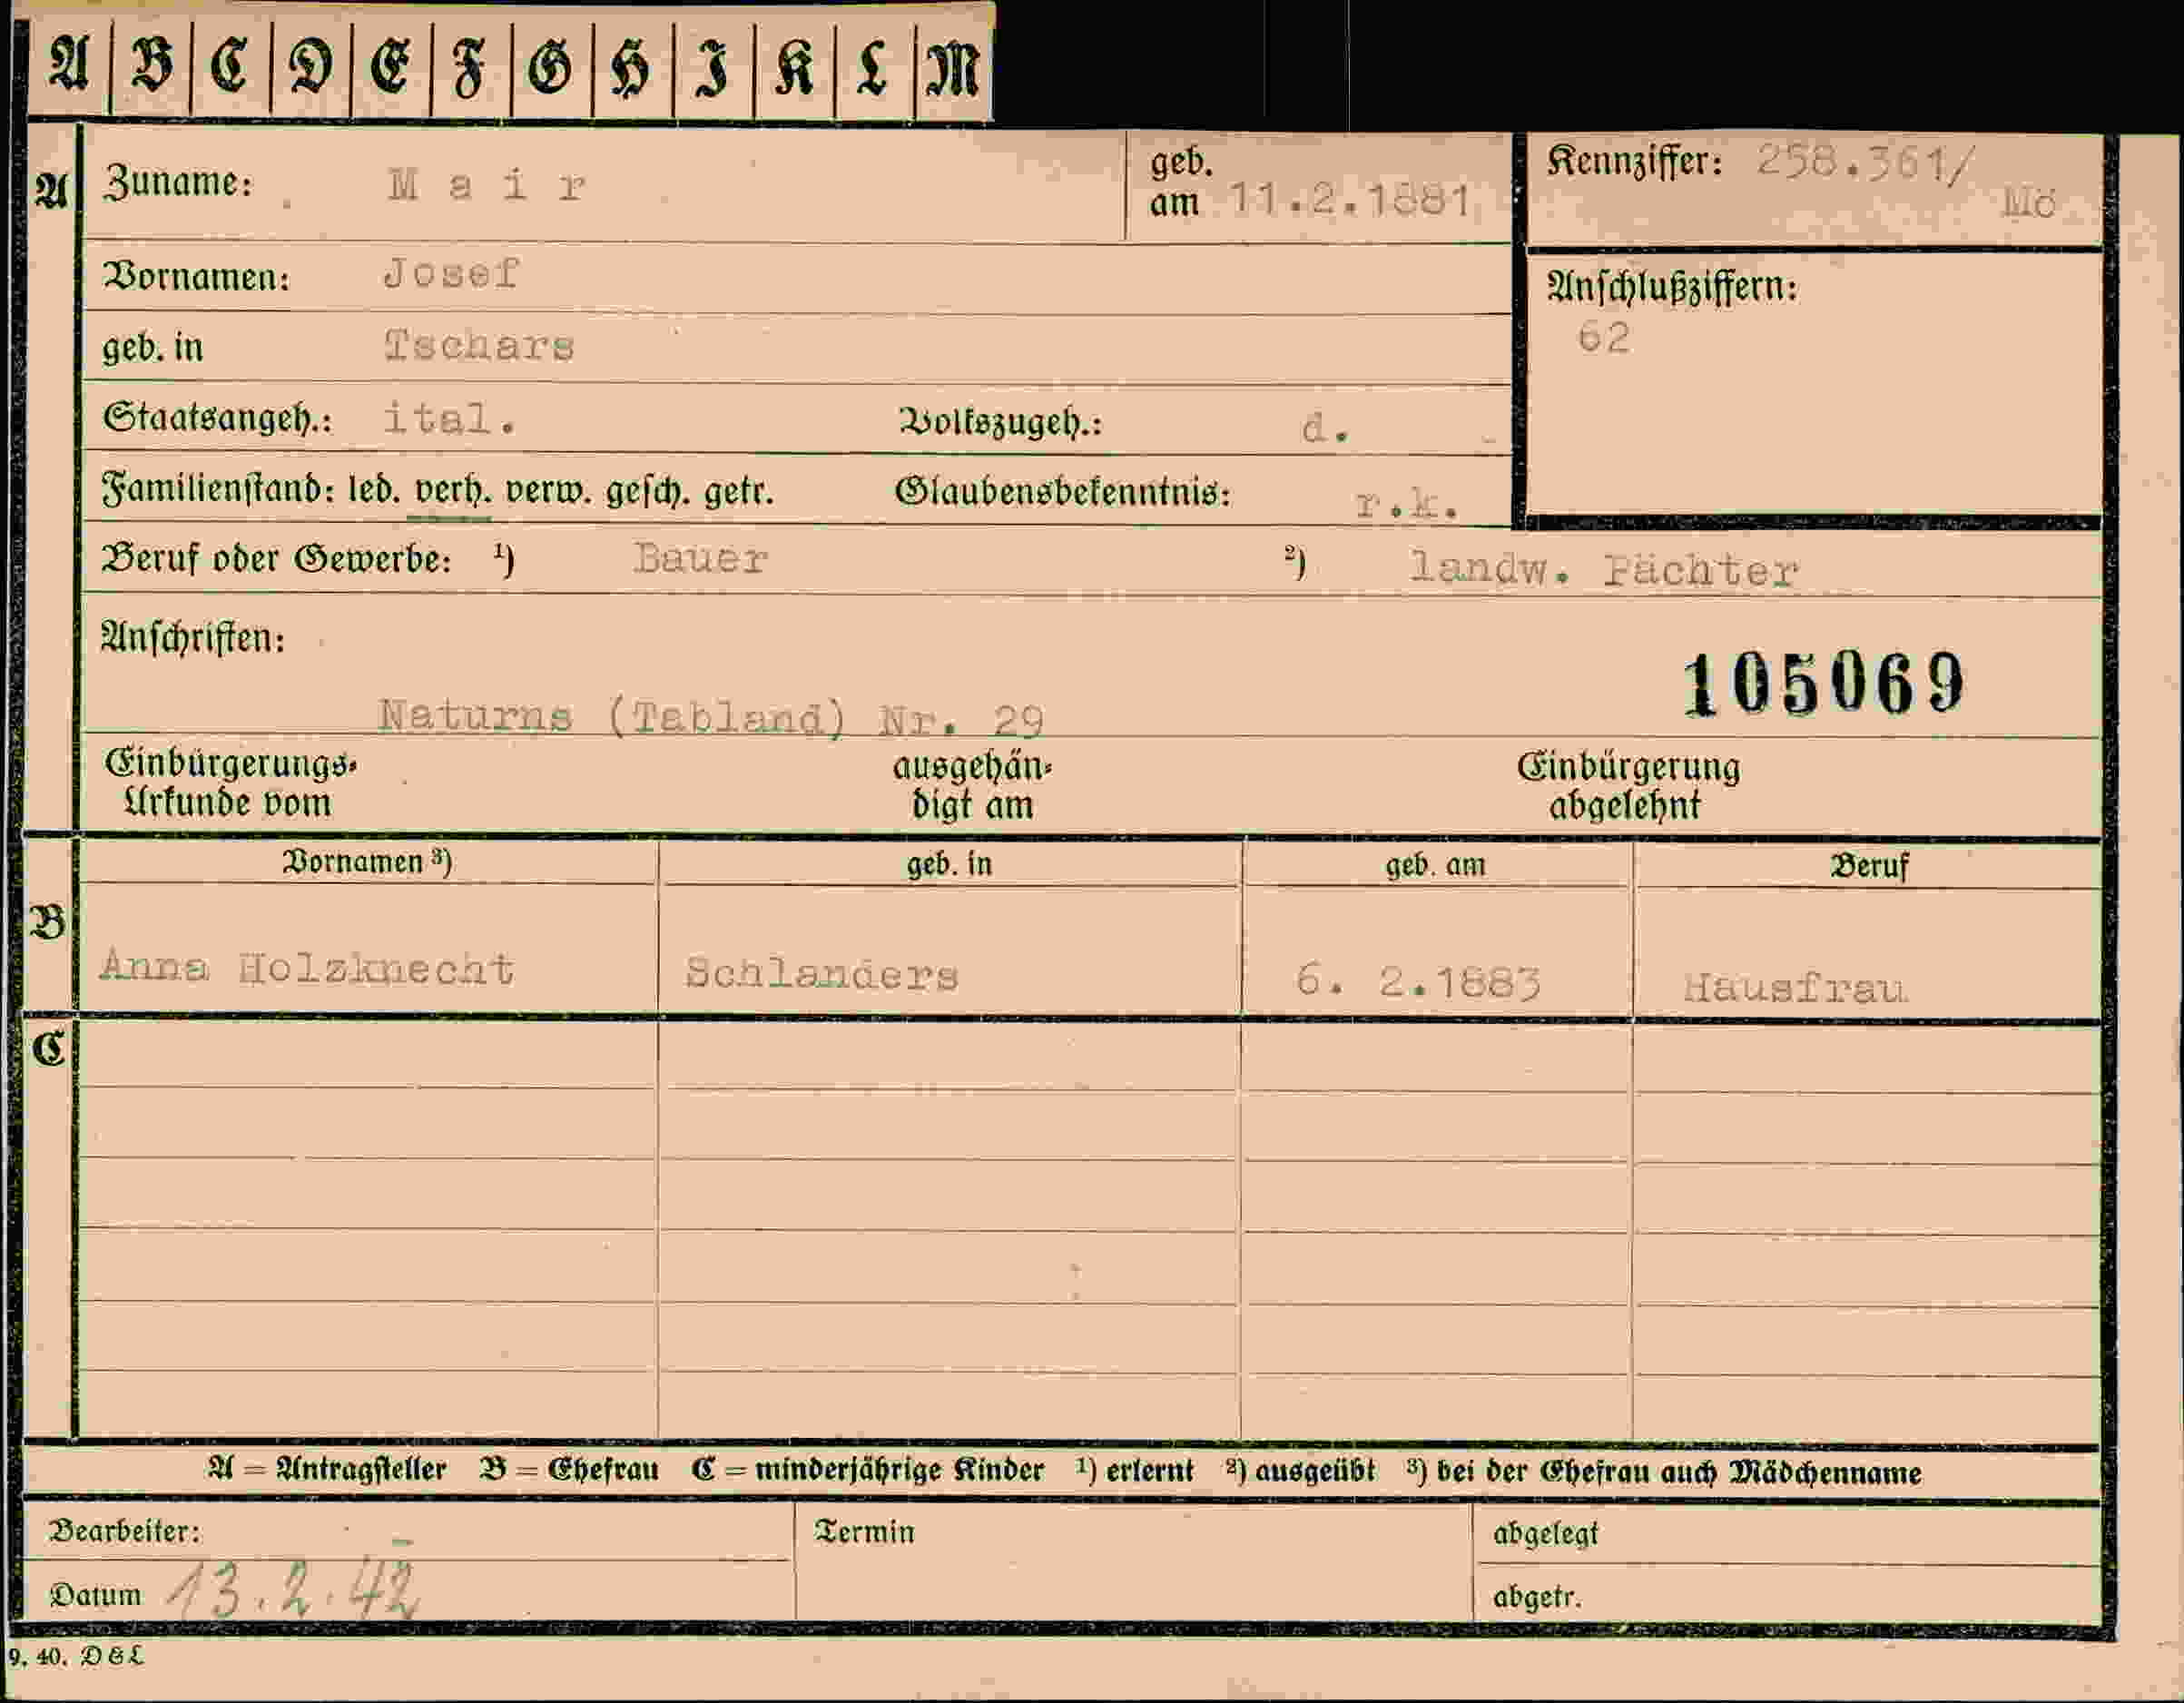Click the first name 'Josef'
Screen dimensions: 2184x1703
click(451, 273)
